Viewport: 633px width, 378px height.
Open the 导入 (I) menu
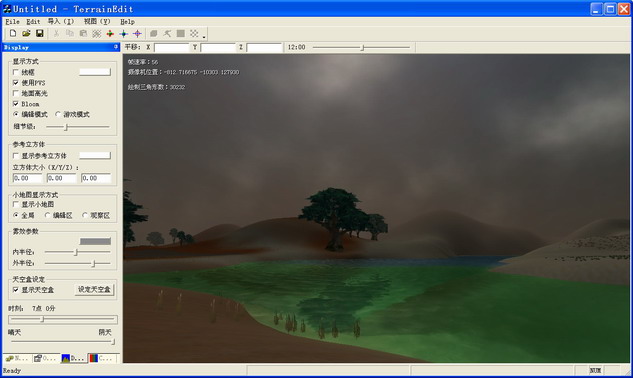(x=61, y=21)
